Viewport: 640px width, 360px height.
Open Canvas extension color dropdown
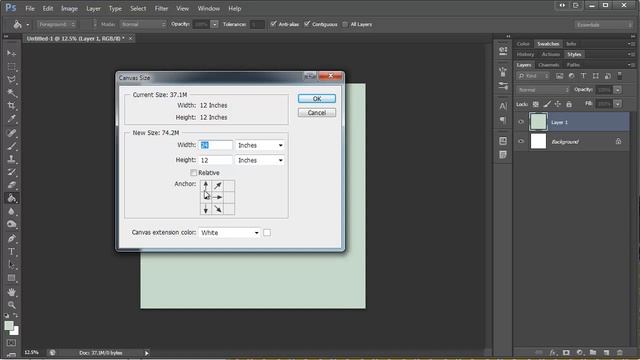click(x=230, y=233)
